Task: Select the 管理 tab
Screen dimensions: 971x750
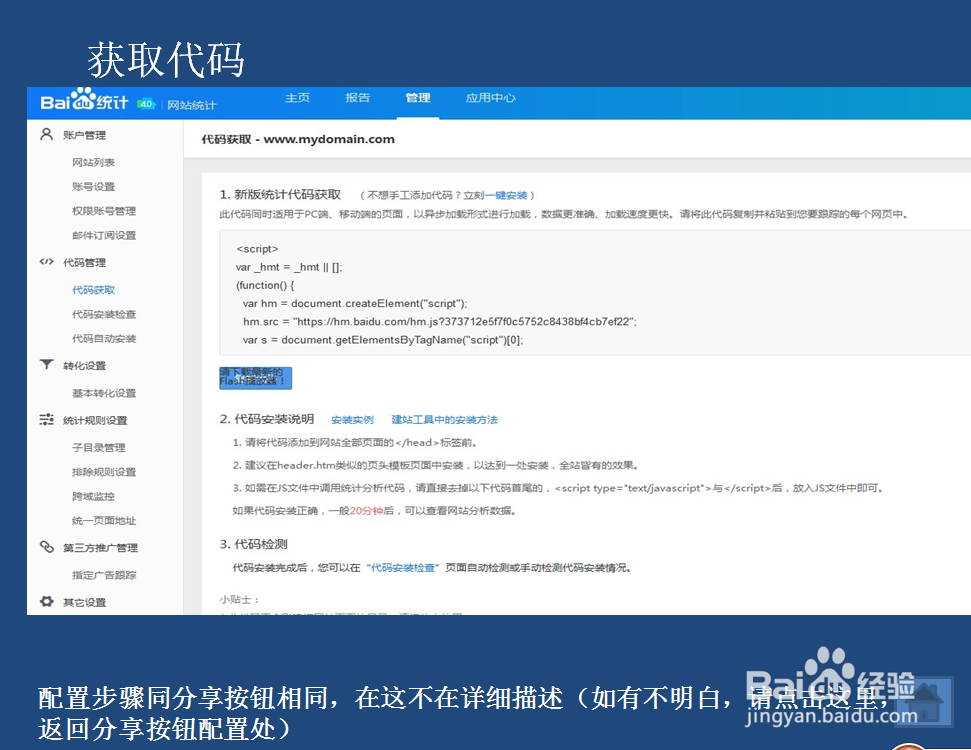Action: [x=417, y=98]
